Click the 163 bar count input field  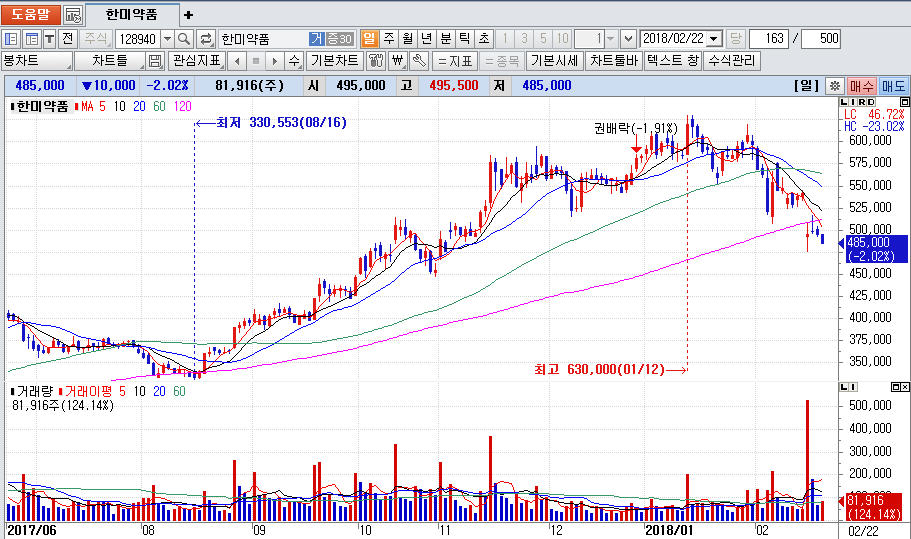pyautogui.click(x=769, y=39)
